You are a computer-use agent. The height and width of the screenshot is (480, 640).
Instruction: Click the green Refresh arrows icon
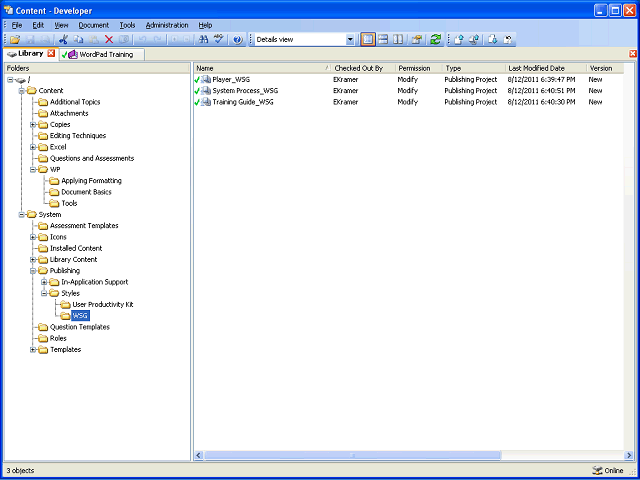(x=436, y=40)
